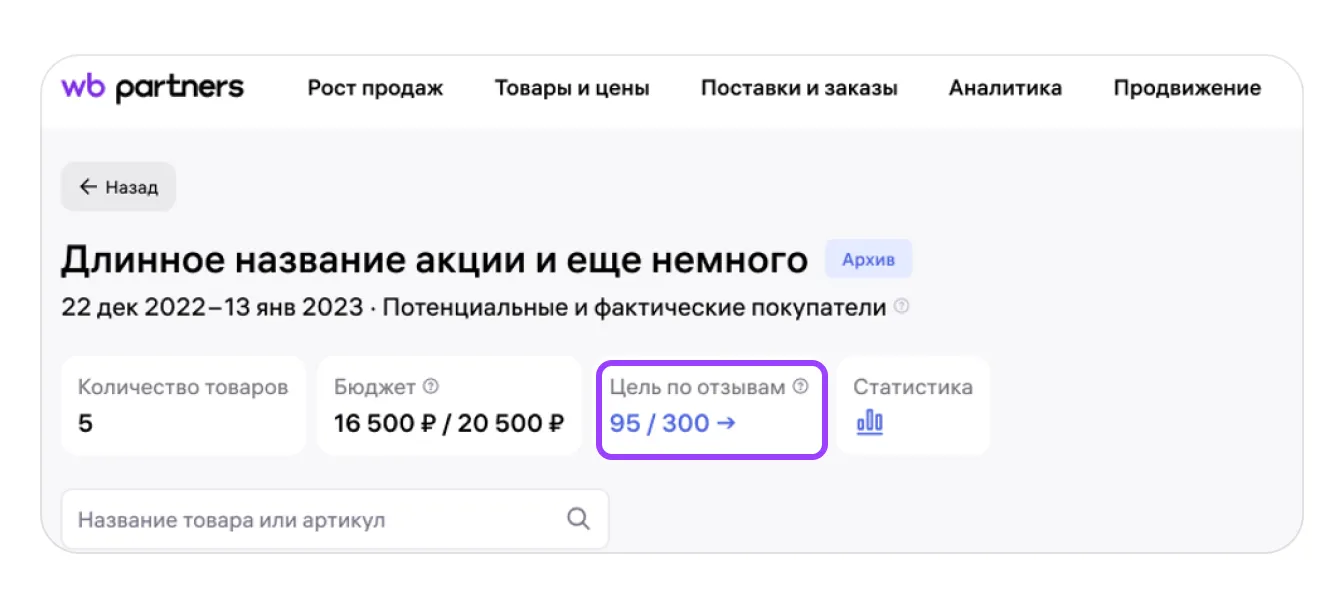Viewport: 1344px width, 608px height.
Task: Focus the Название товара или артикул field
Action: tap(310, 519)
